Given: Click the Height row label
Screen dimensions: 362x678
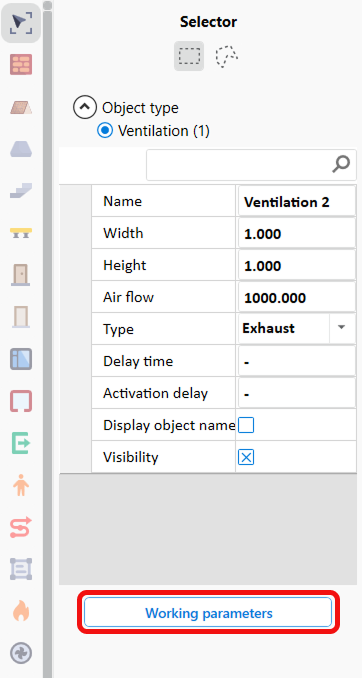Looking at the screenshot, I should (x=125, y=265).
